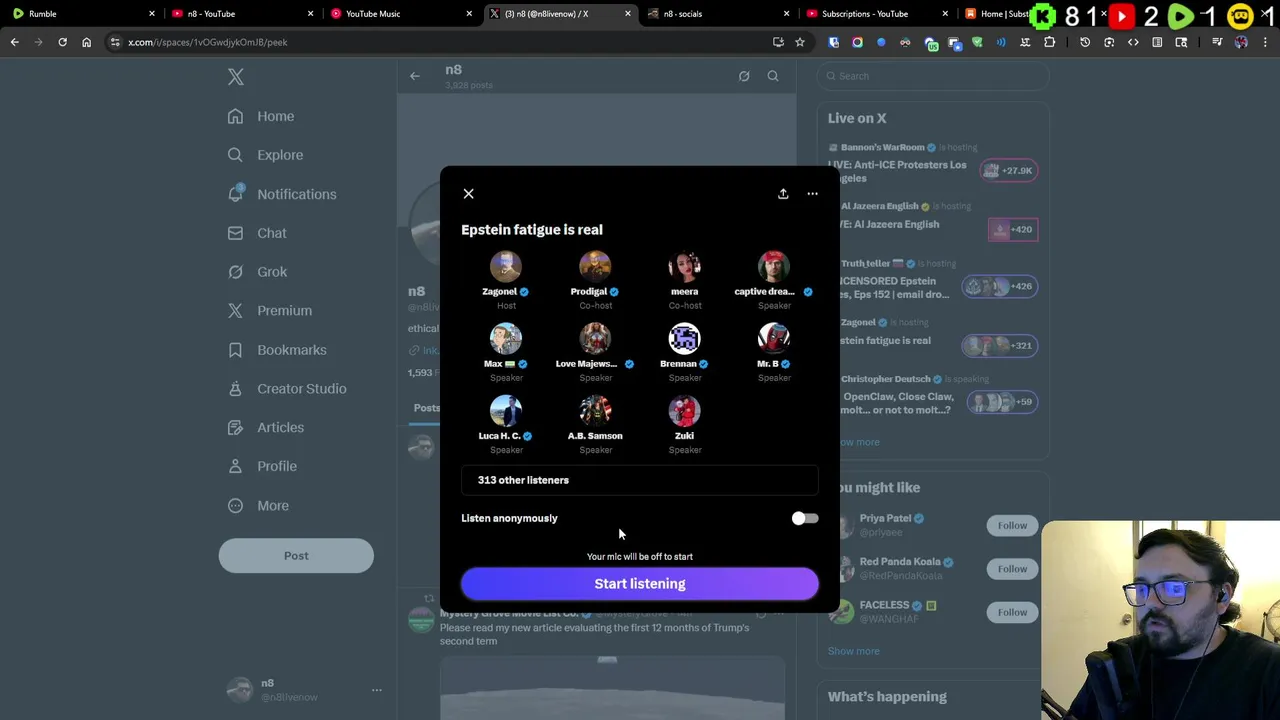The image size is (1280, 720).
Task: Switch to the YouTube Music tab
Action: [400, 14]
